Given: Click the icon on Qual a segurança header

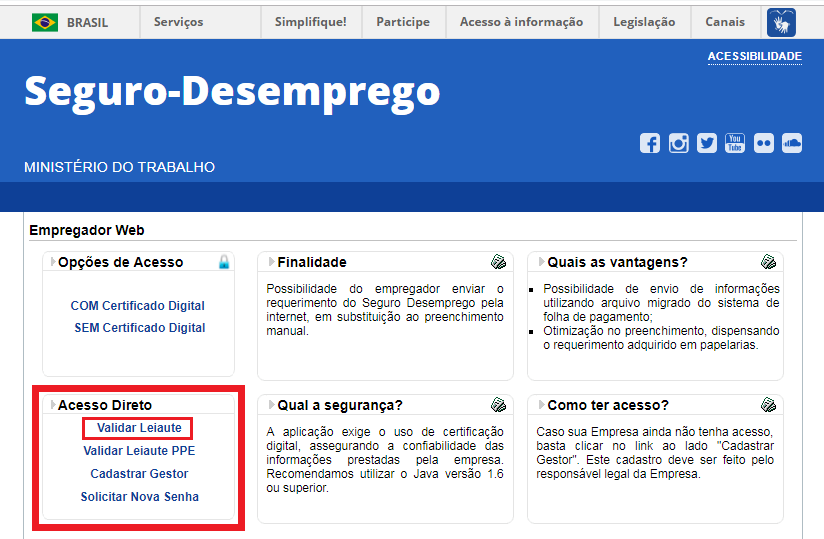Looking at the screenshot, I should tap(498, 405).
